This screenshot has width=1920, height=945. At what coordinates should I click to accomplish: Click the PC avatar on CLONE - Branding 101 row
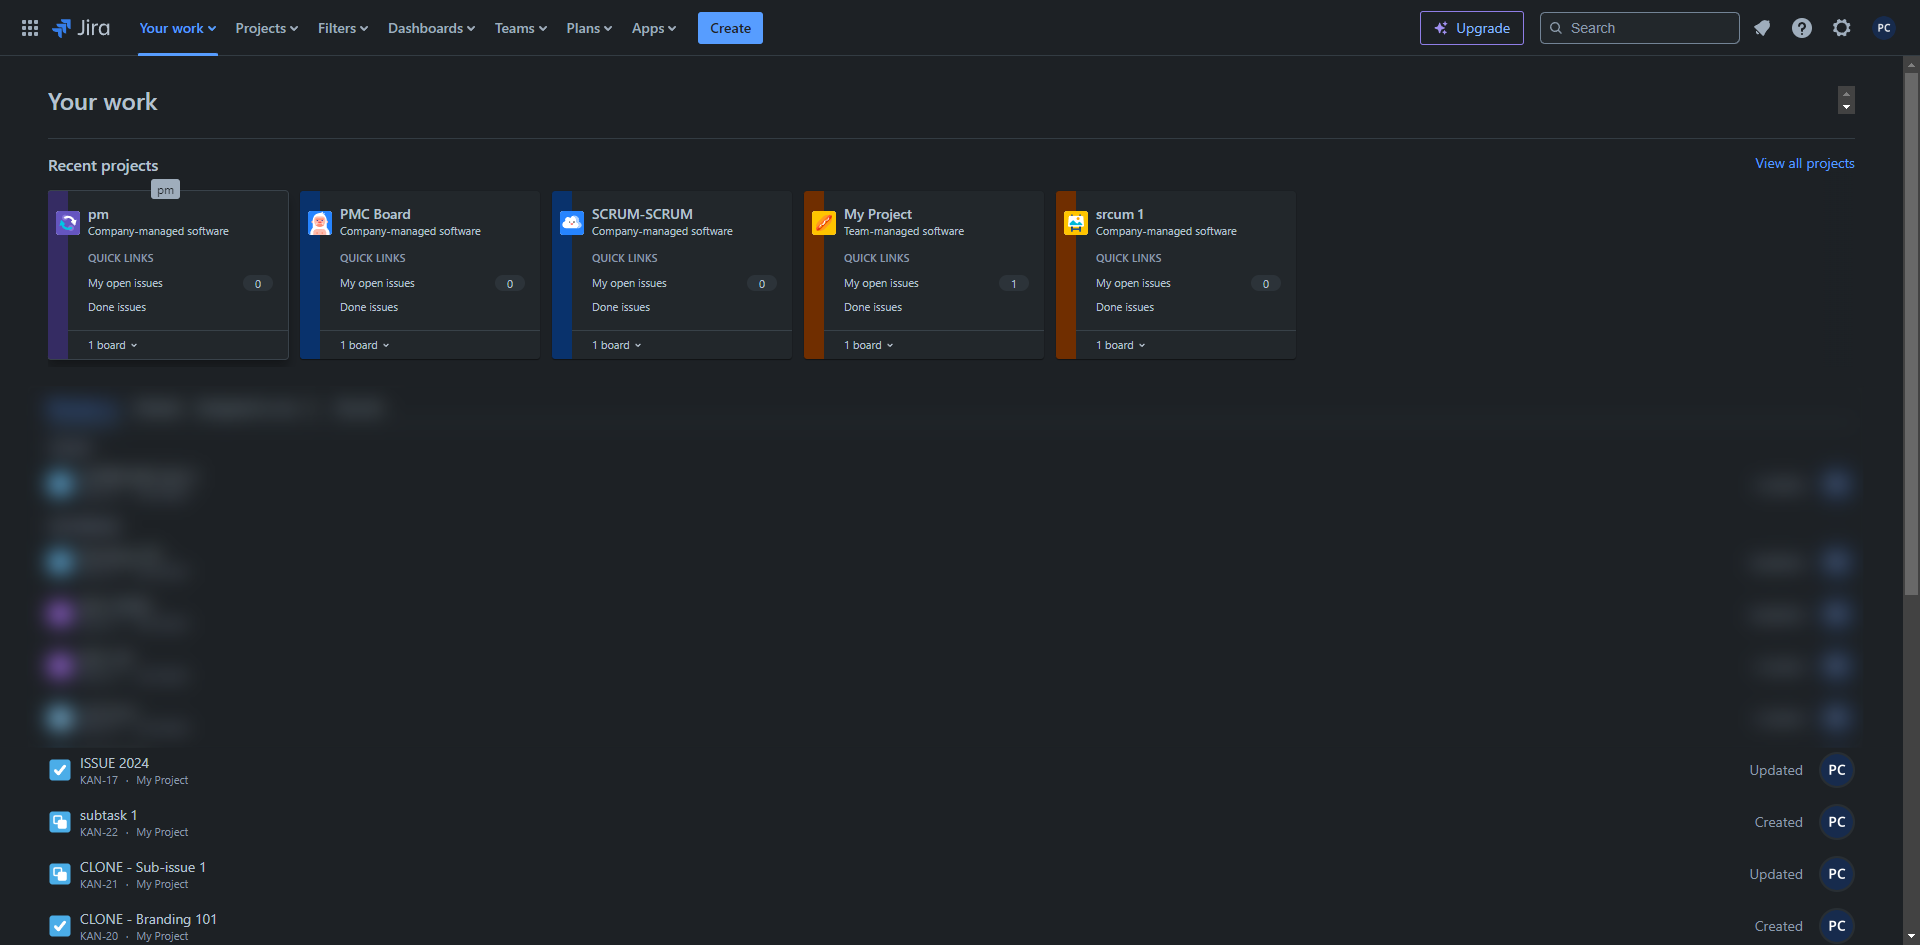coord(1837,926)
